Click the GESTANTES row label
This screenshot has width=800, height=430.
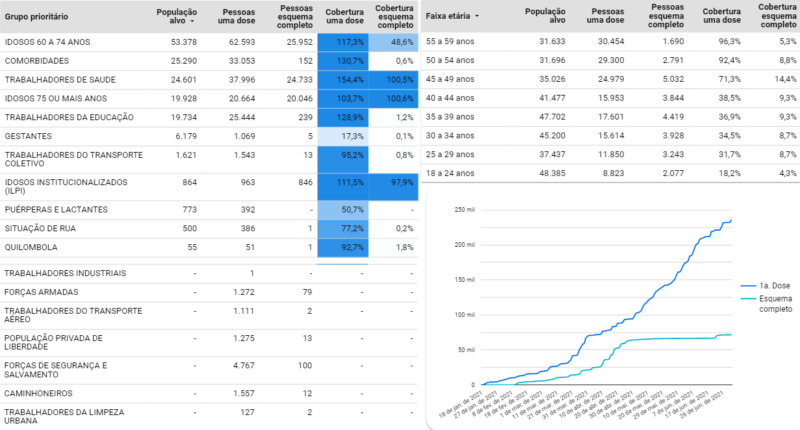tap(29, 134)
